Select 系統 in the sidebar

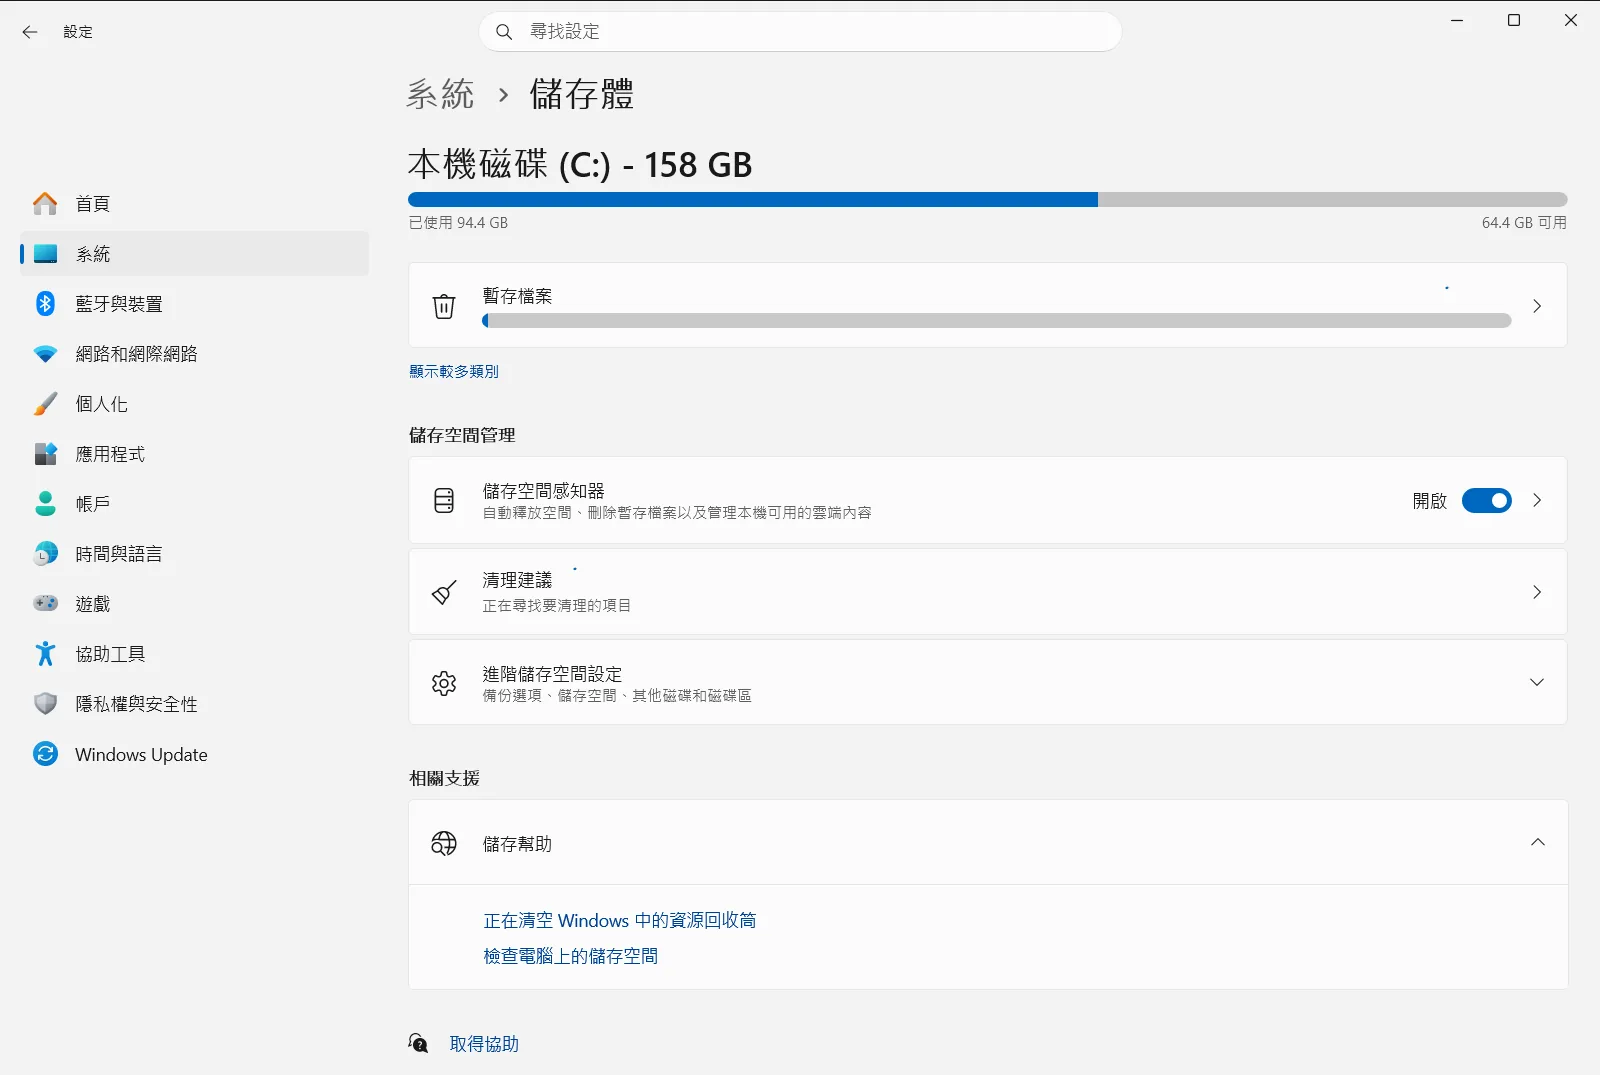tap(194, 254)
